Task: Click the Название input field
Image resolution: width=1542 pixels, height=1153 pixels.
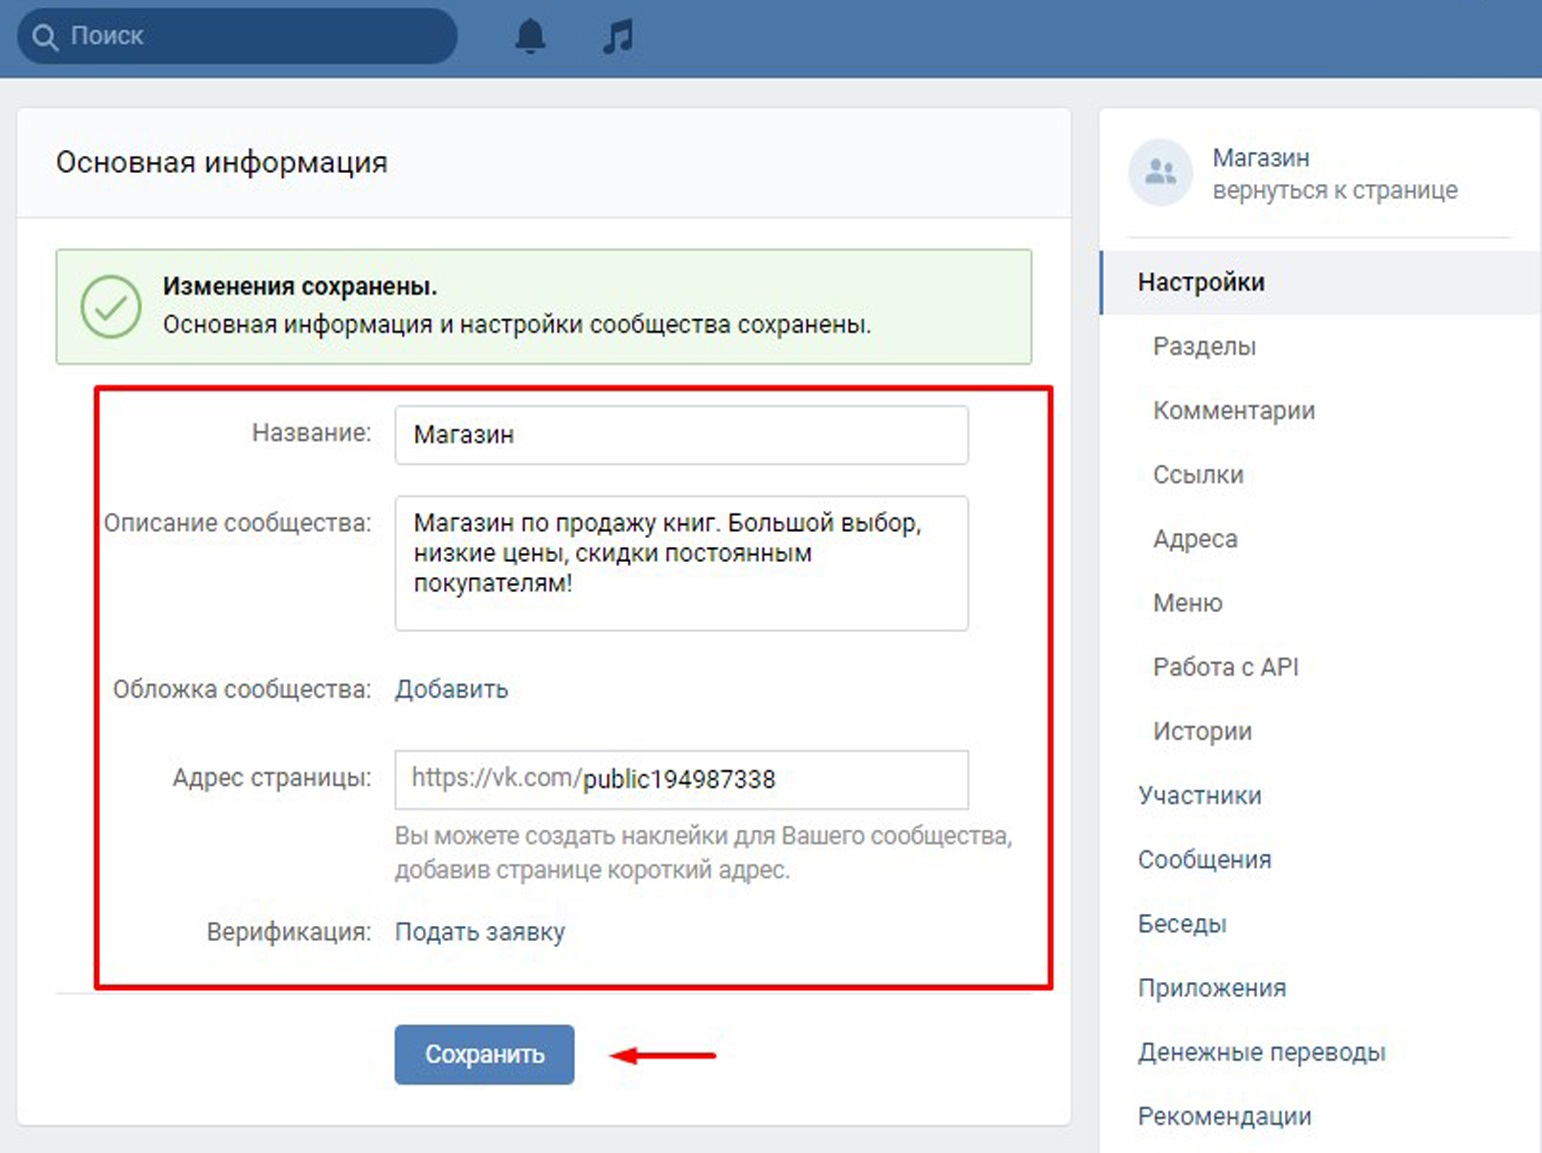Action: (x=680, y=435)
